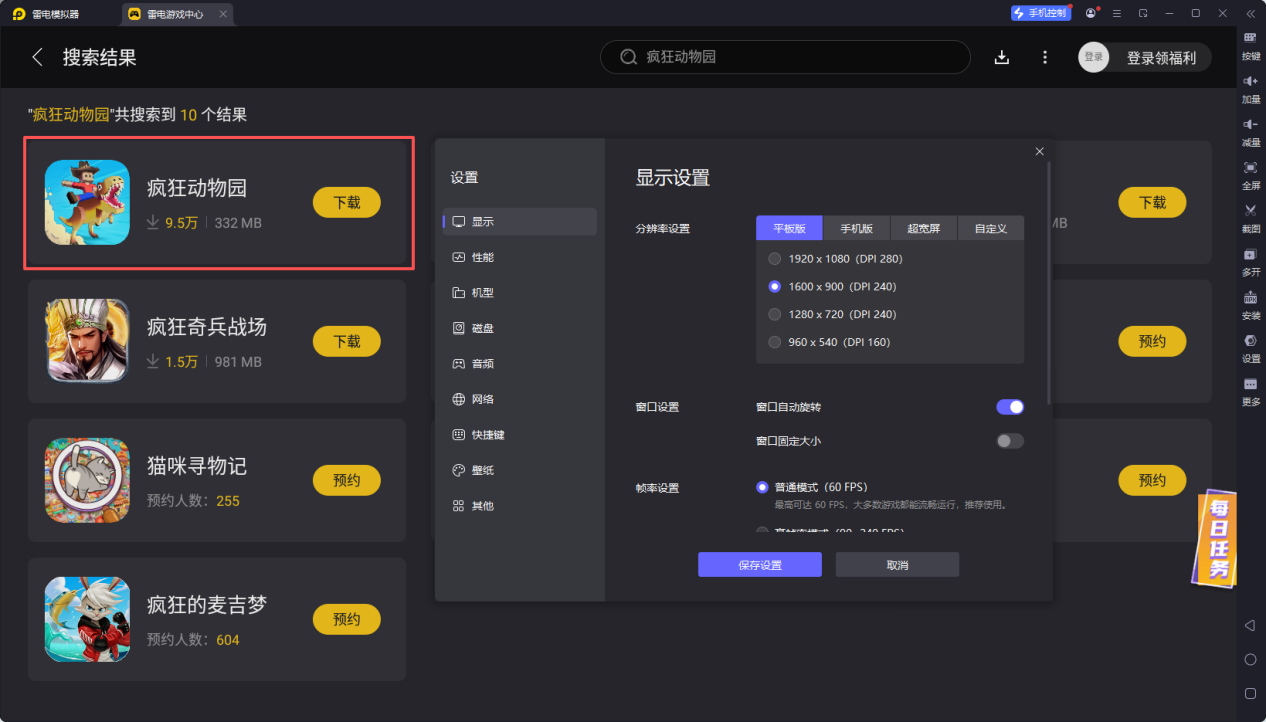
Task: Open 性能 settings category
Action: tap(520, 257)
